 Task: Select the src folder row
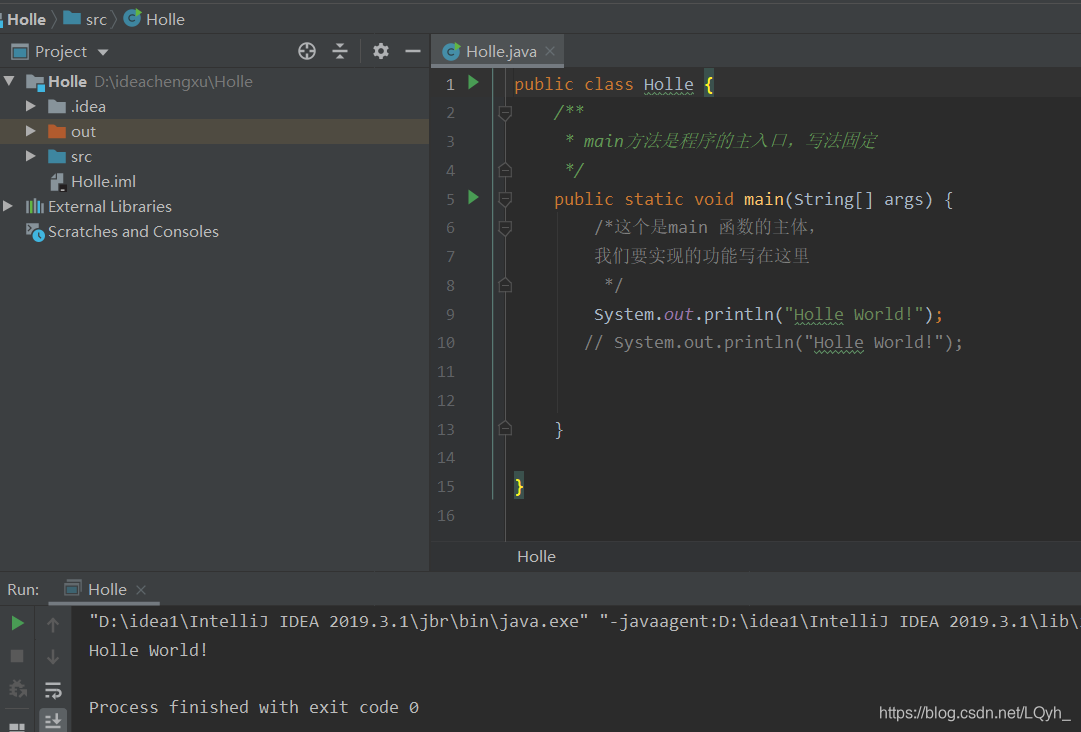pyautogui.click(x=214, y=156)
